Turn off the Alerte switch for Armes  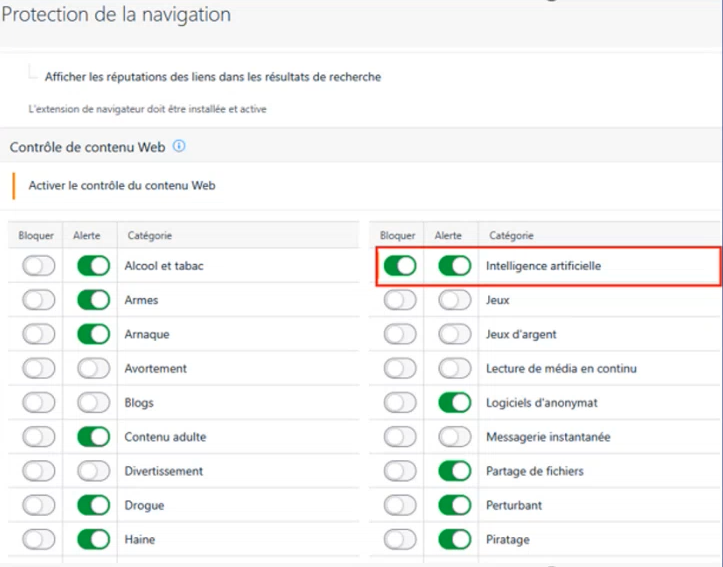click(93, 300)
